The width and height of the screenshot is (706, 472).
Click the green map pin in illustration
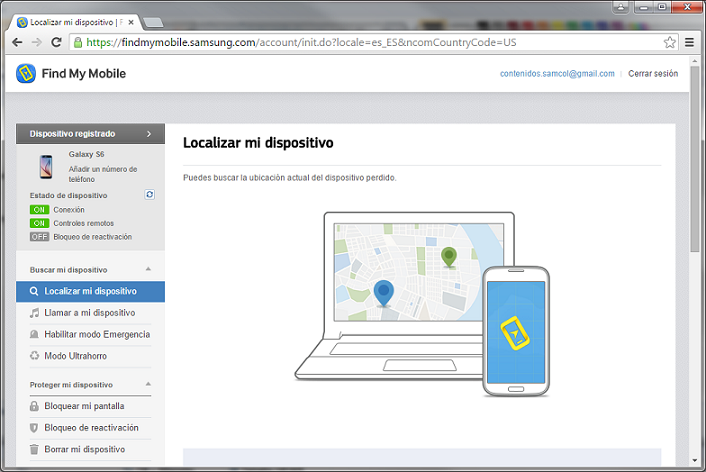(x=448, y=257)
